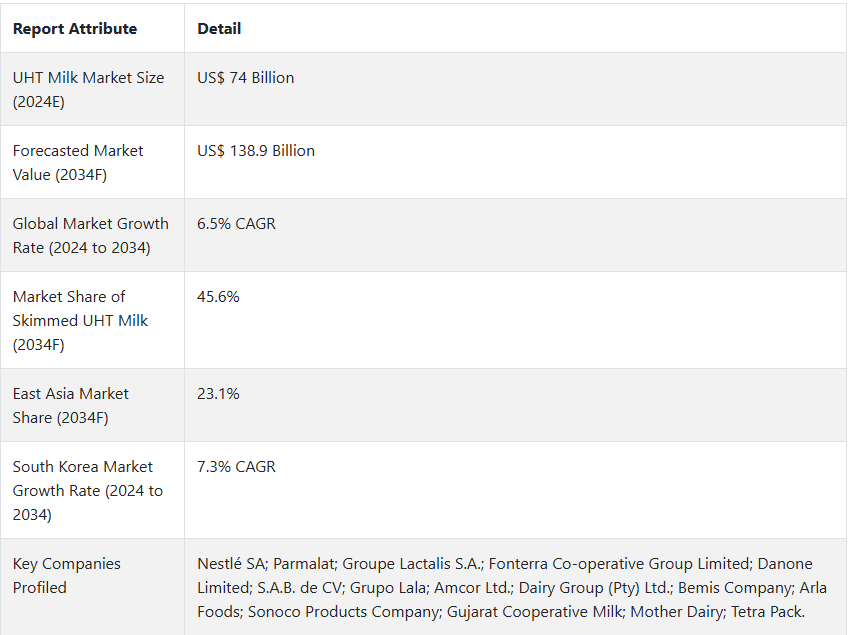Select the "Forecasted Market Value (2034F)" cell
This screenshot has width=849, height=635.
pyautogui.click(x=78, y=162)
